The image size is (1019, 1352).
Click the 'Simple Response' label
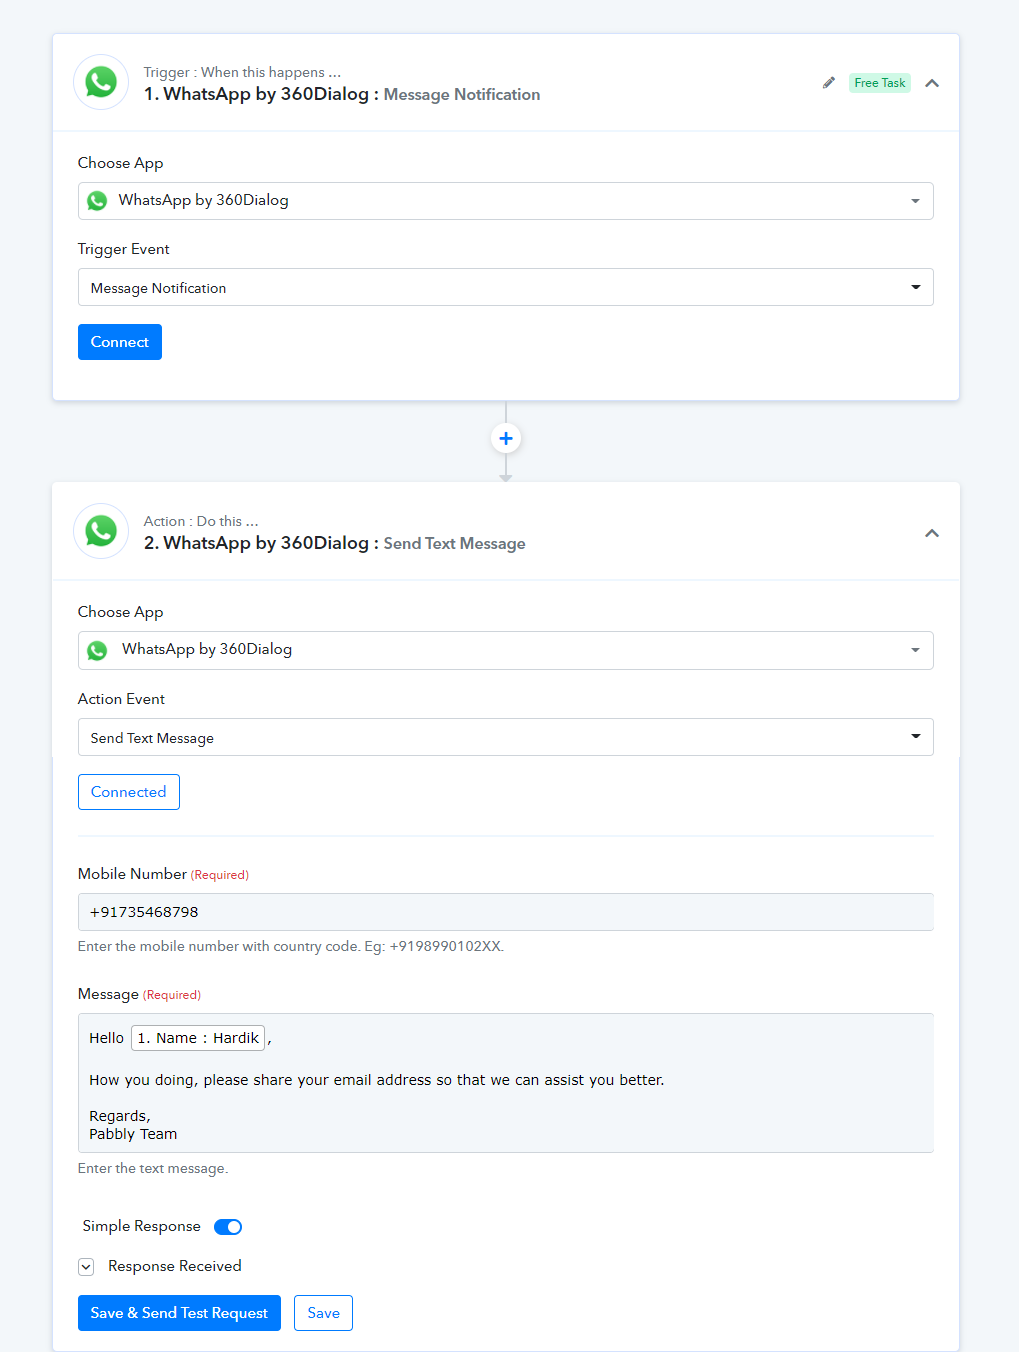(141, 1226)
